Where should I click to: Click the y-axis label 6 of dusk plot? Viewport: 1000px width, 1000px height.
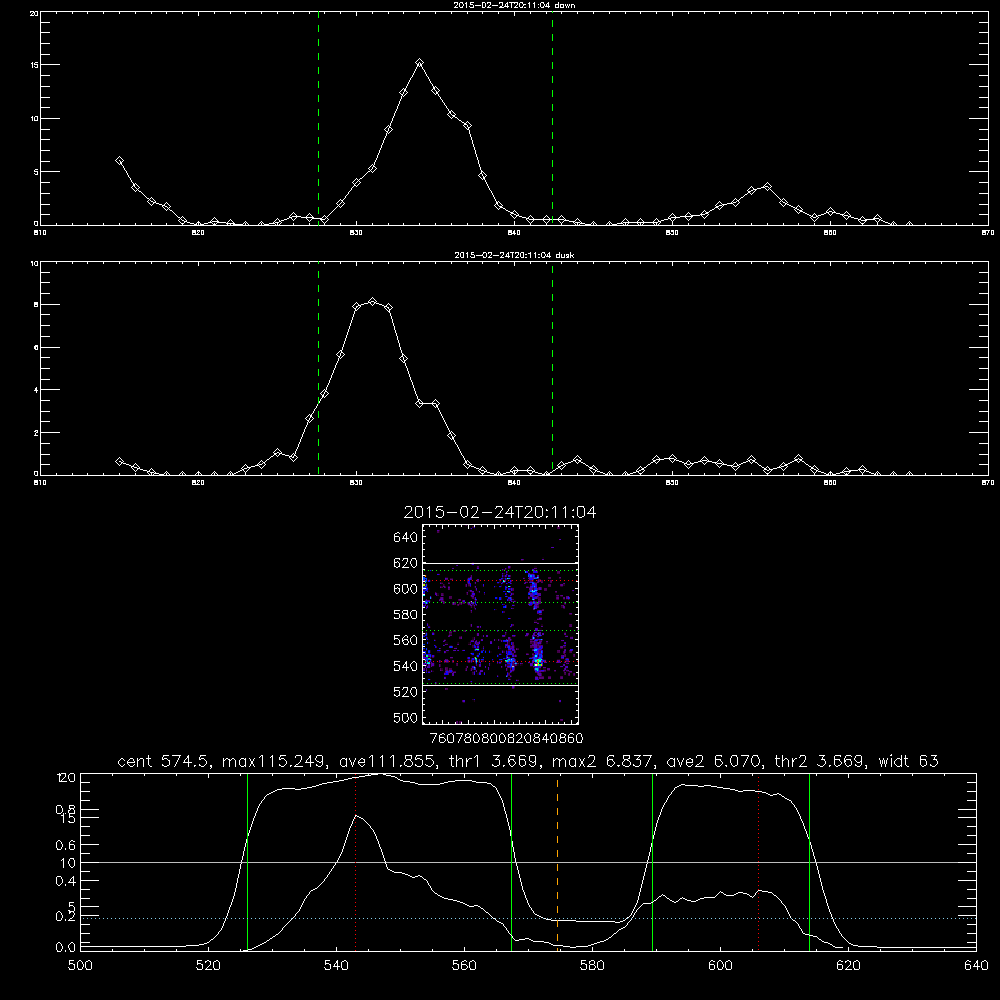[x=36, y=348]
